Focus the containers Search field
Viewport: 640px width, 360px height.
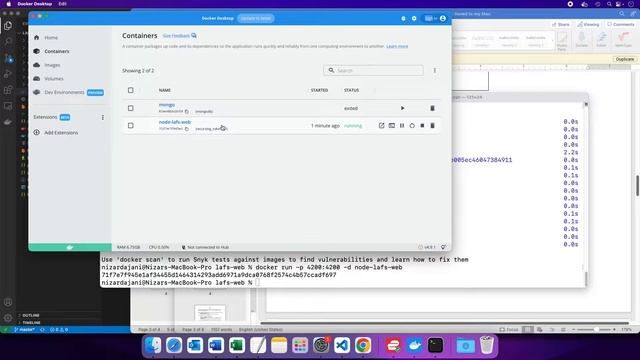(373, 71)
